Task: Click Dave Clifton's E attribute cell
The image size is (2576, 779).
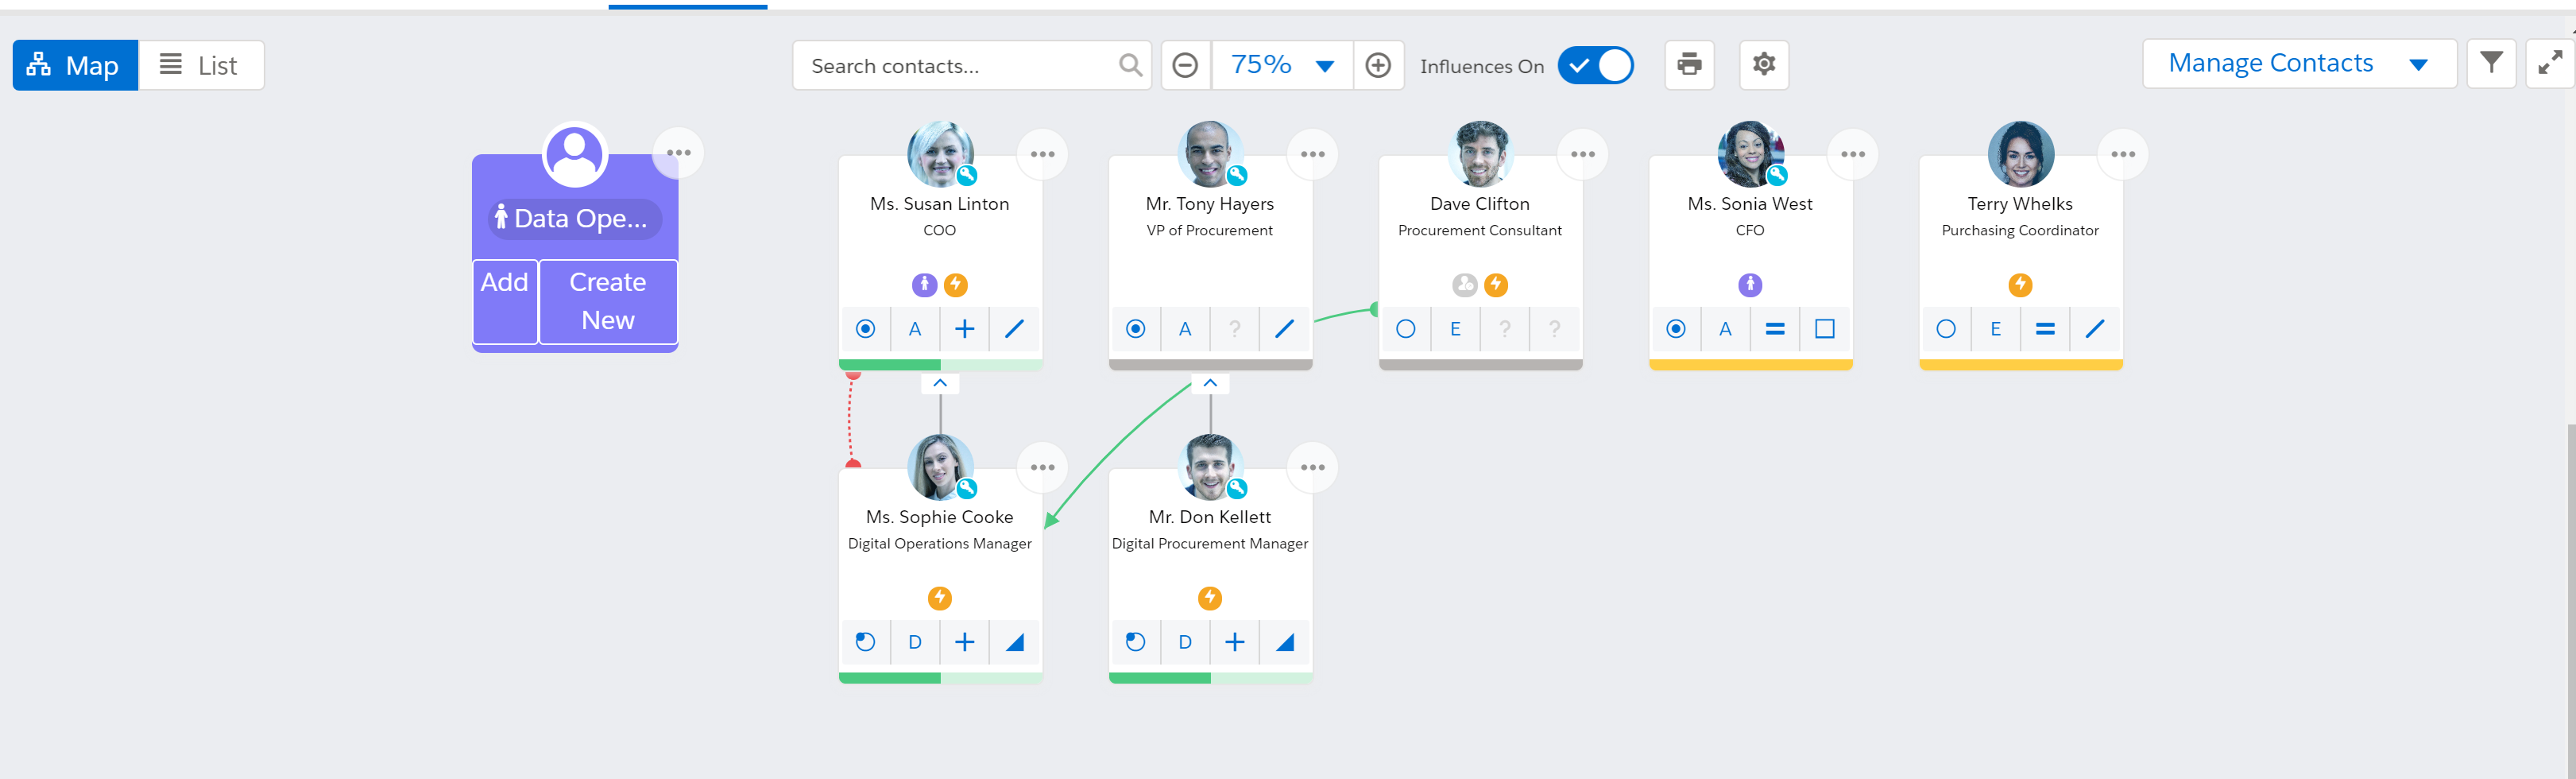Action: [1455, 329]
